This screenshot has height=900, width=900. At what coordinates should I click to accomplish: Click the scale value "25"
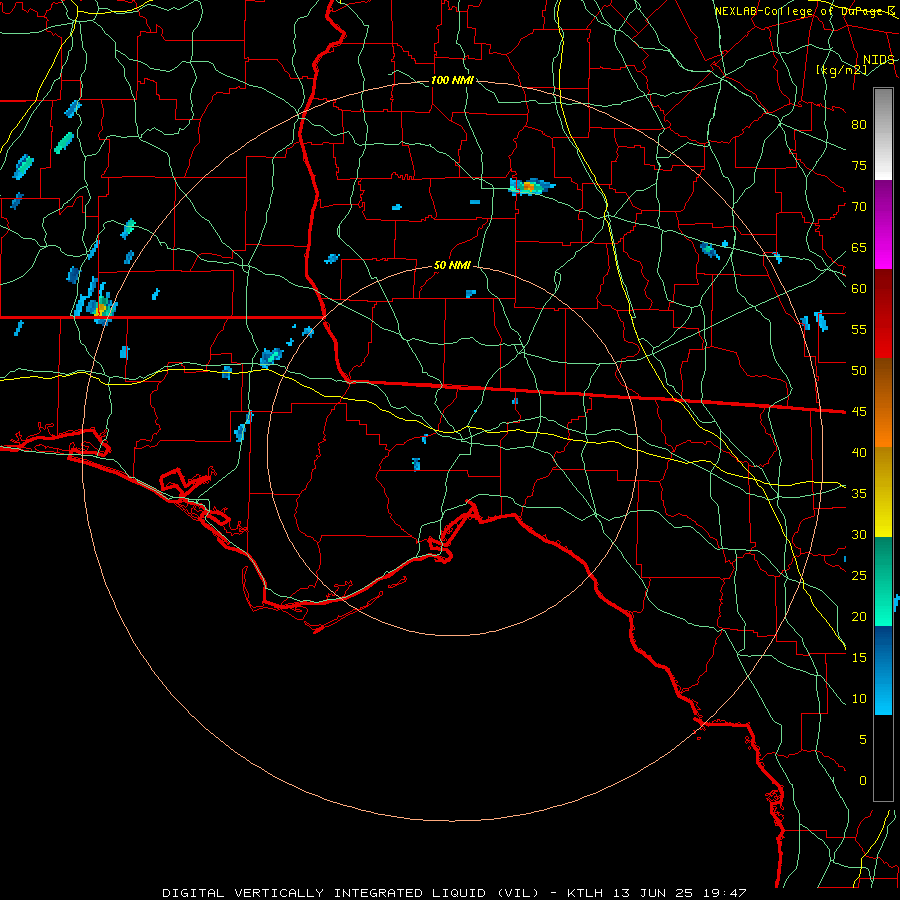click(x=859, y=576)
